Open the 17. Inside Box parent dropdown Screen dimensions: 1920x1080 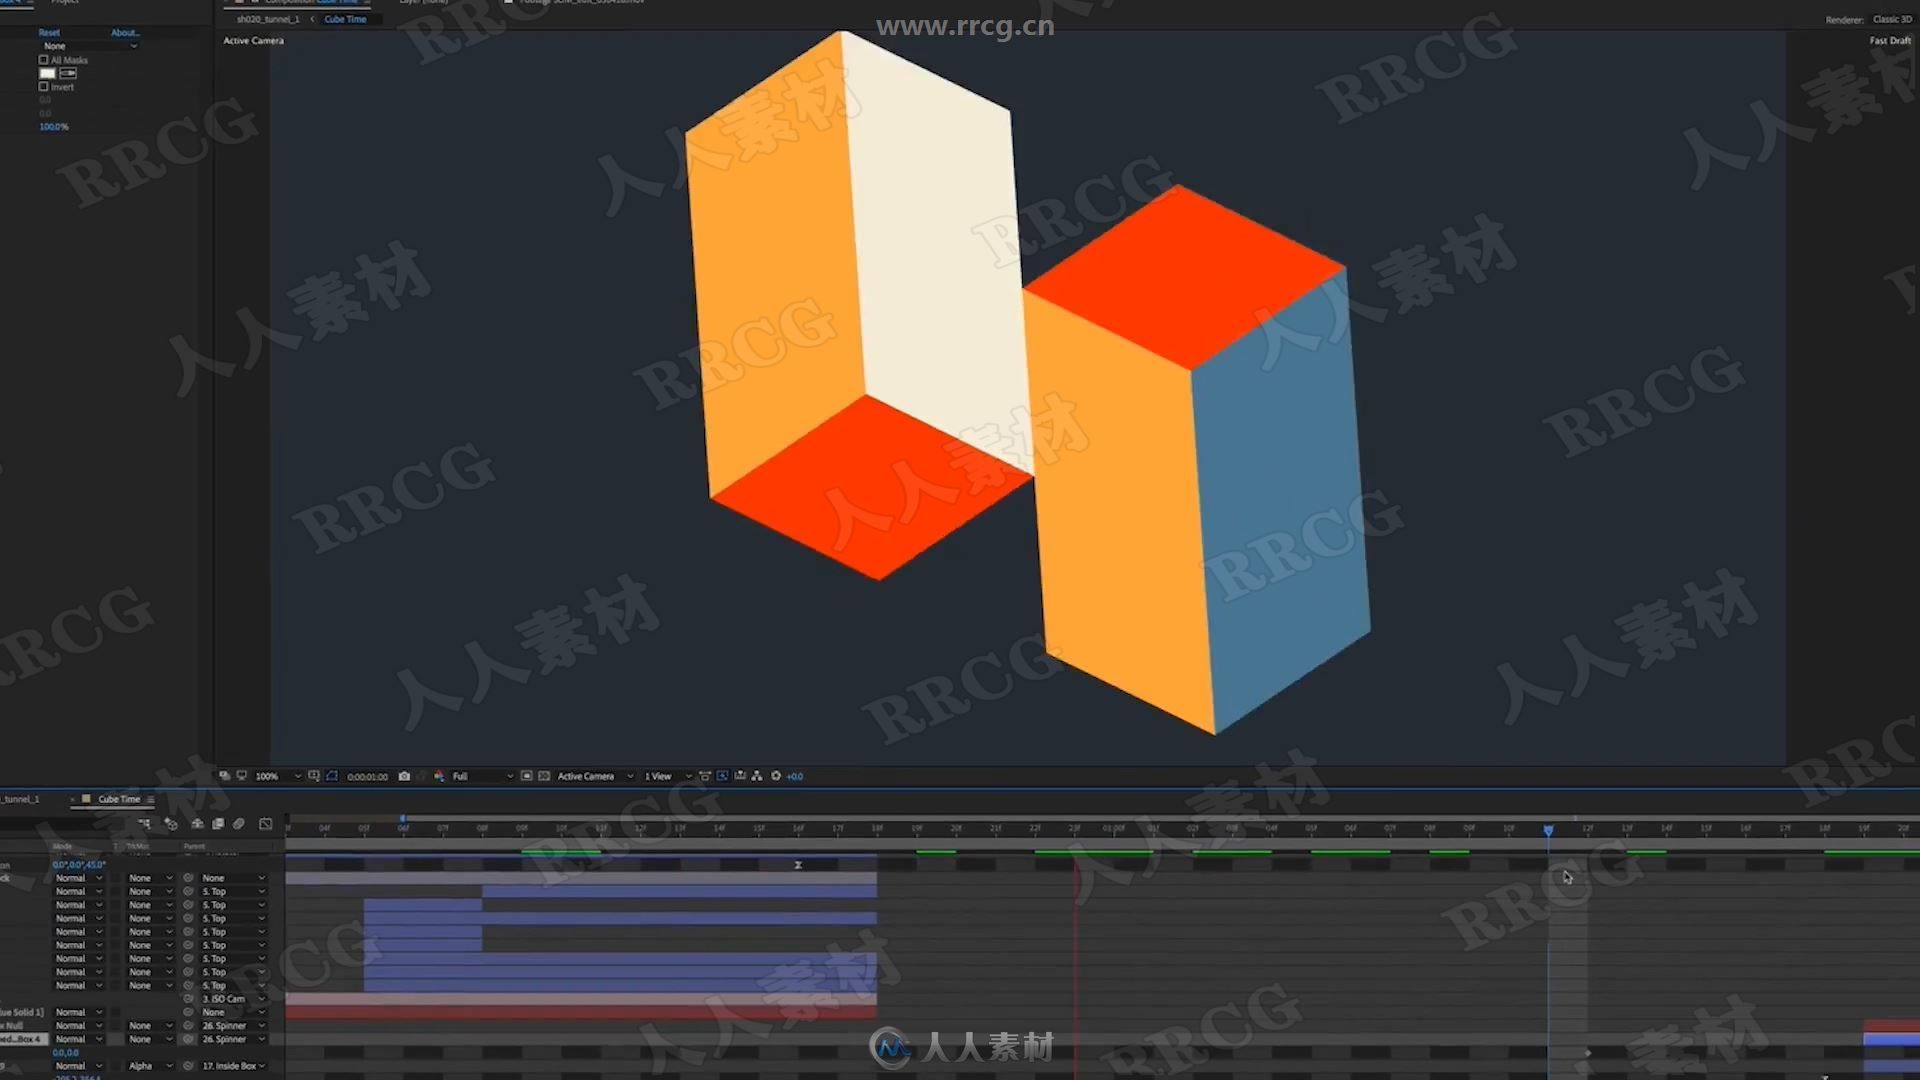click(233, 1066)
